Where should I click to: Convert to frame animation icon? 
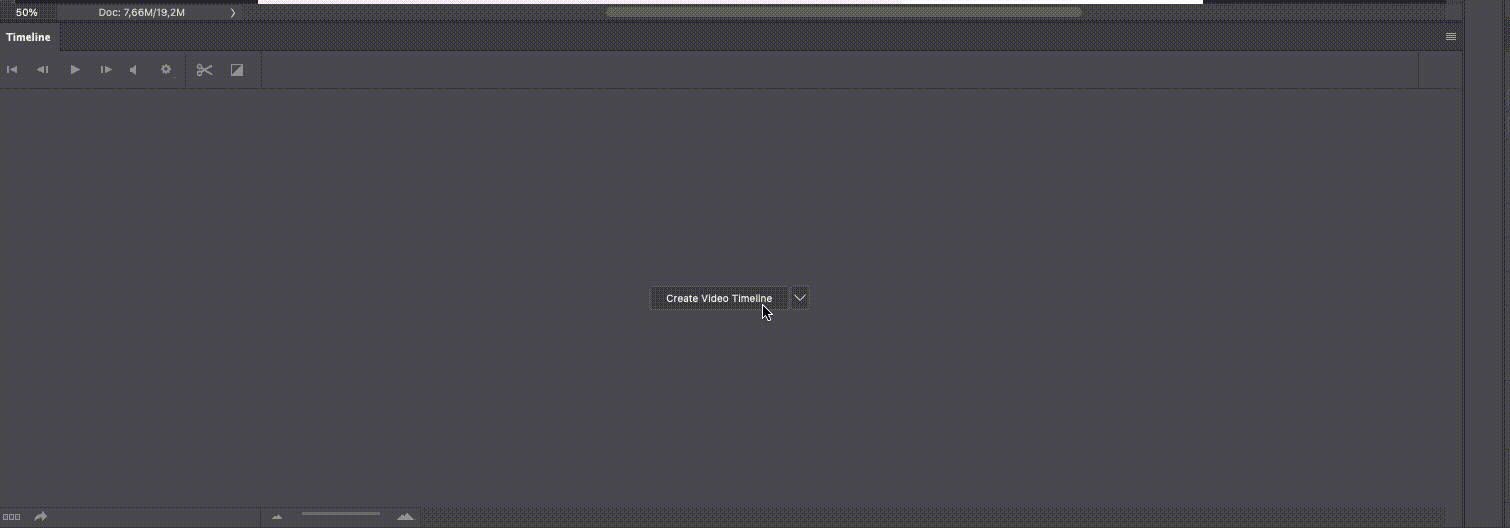pos(12,517)
